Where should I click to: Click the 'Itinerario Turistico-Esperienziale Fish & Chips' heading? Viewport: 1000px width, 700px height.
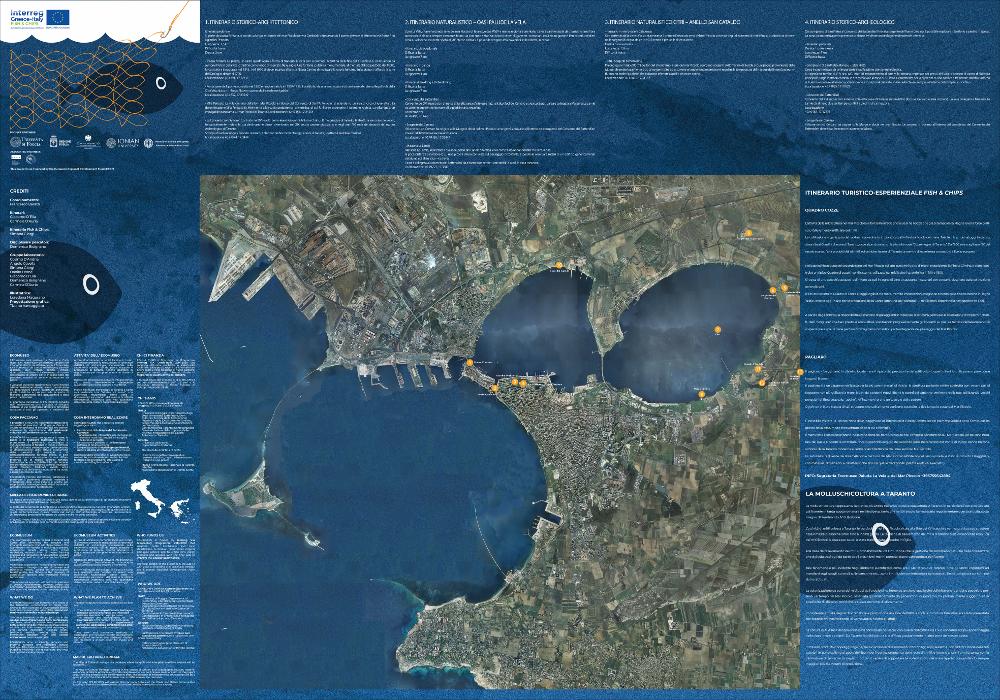(x=884, y=193)
